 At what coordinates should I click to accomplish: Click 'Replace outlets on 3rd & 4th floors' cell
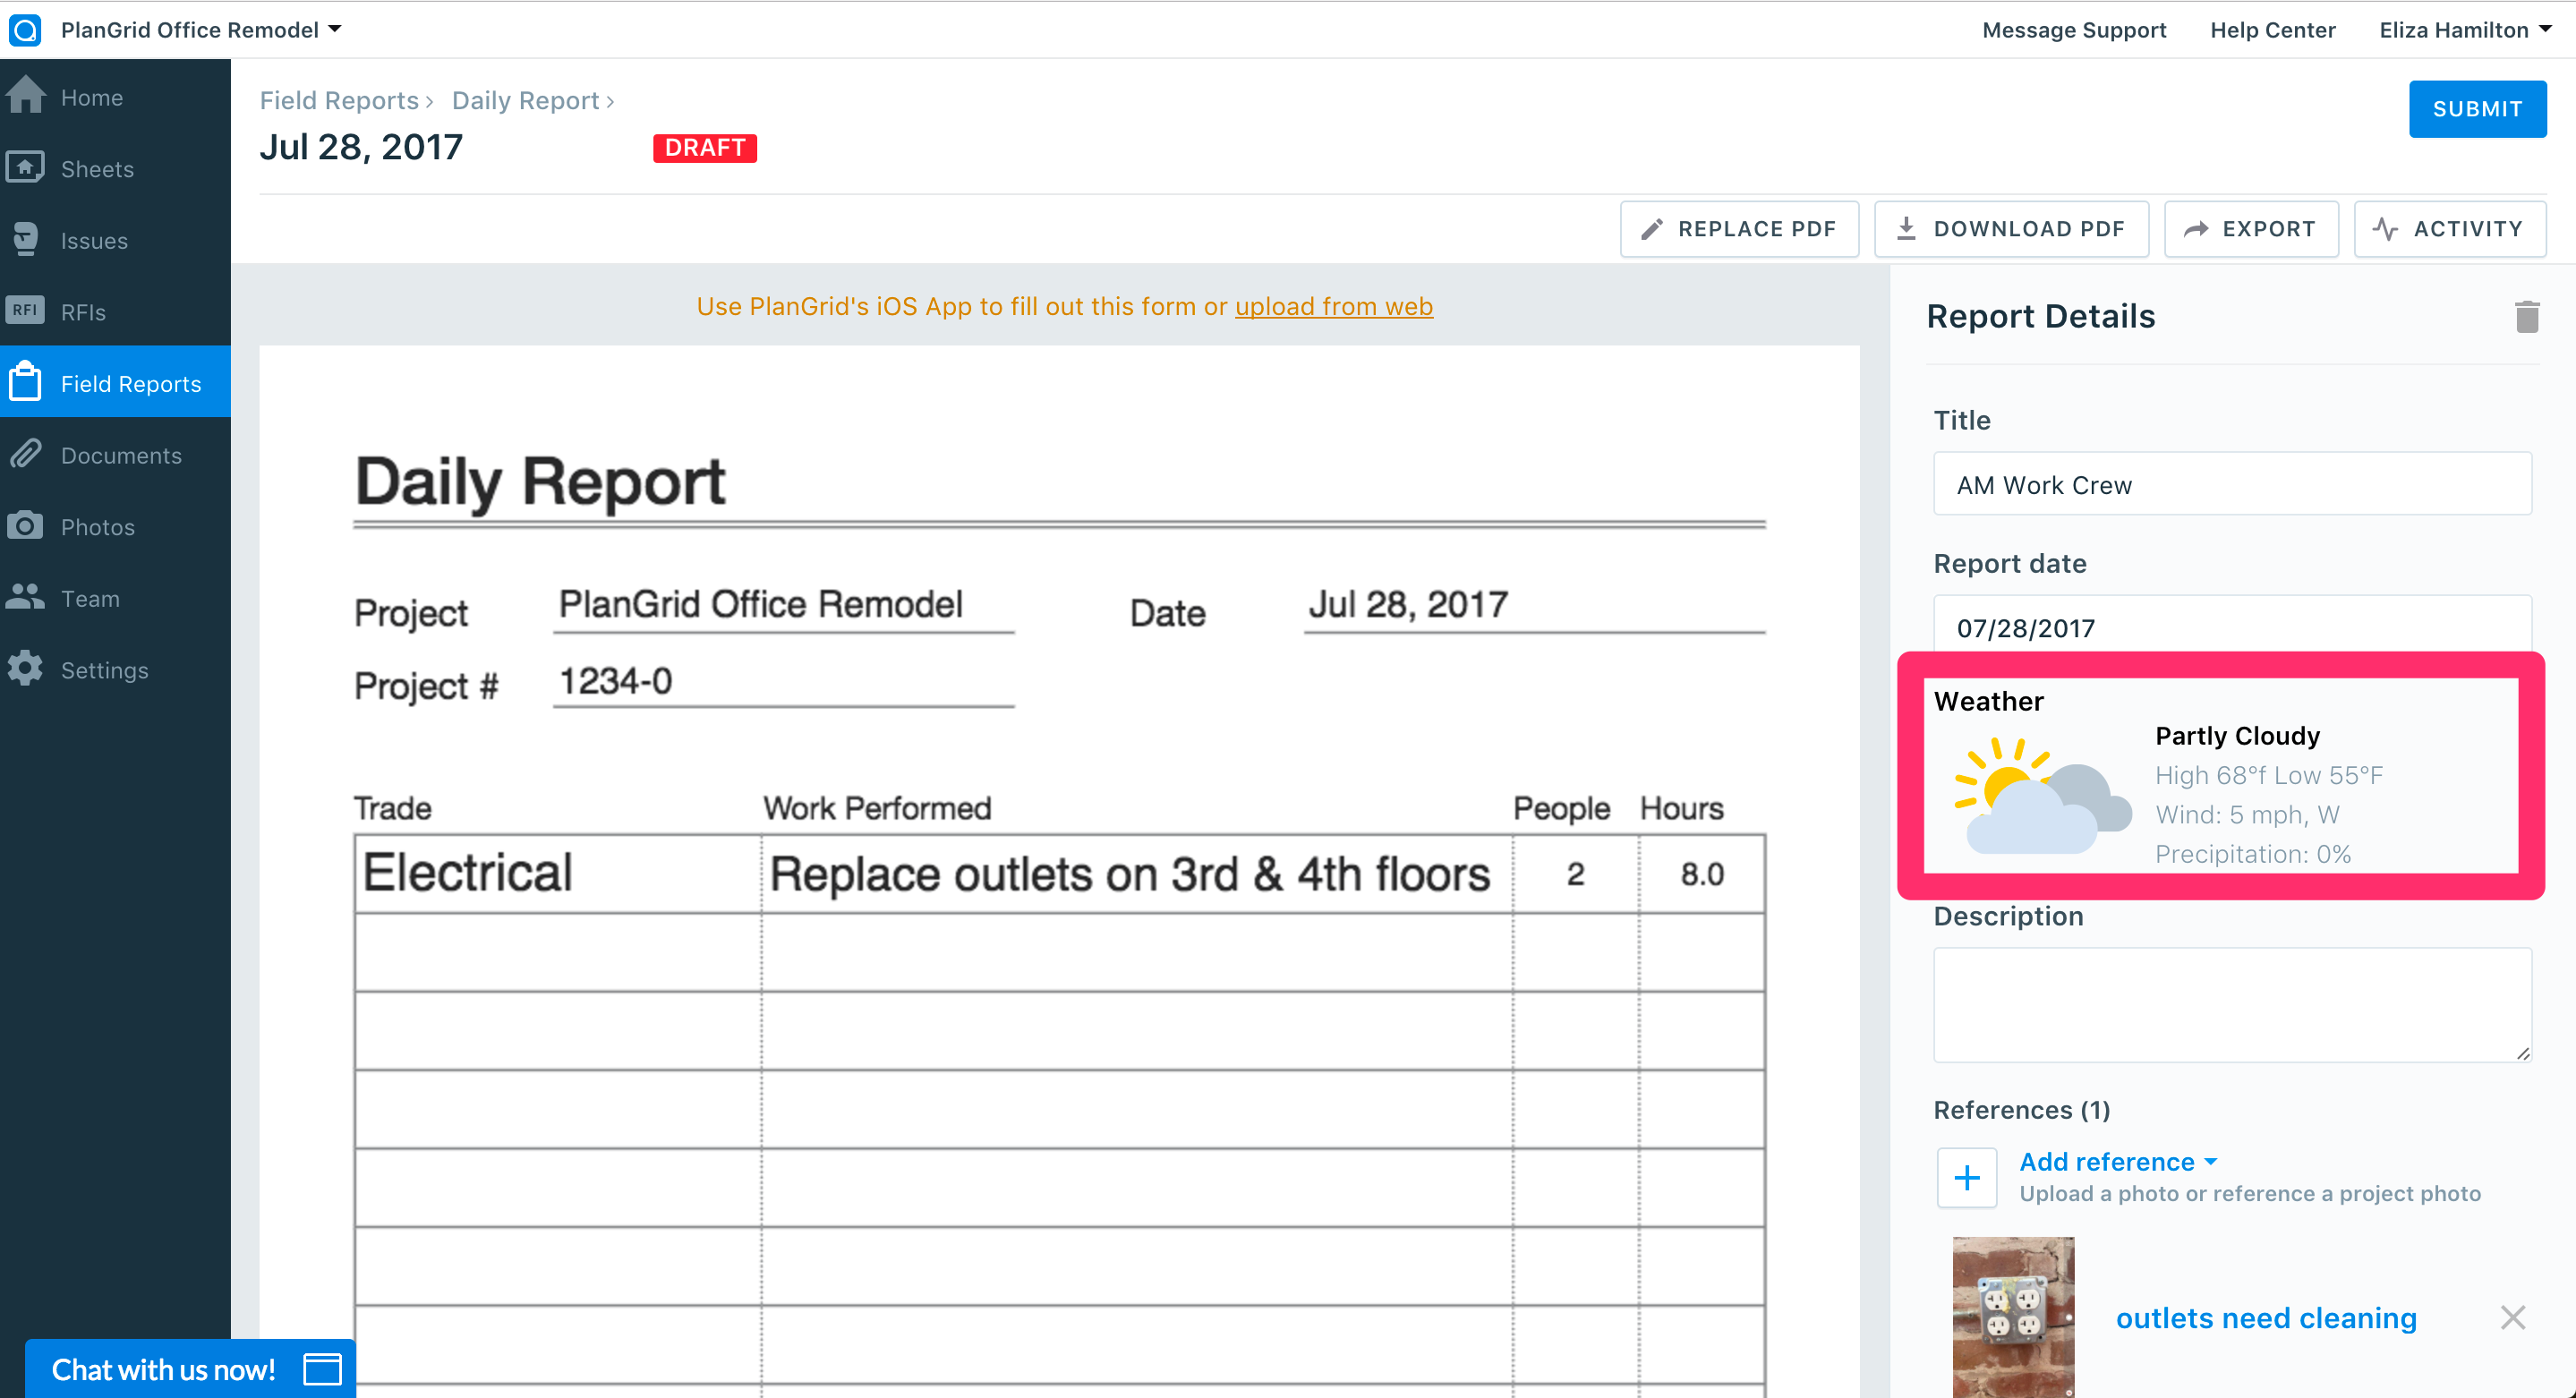click(1136, 873)
